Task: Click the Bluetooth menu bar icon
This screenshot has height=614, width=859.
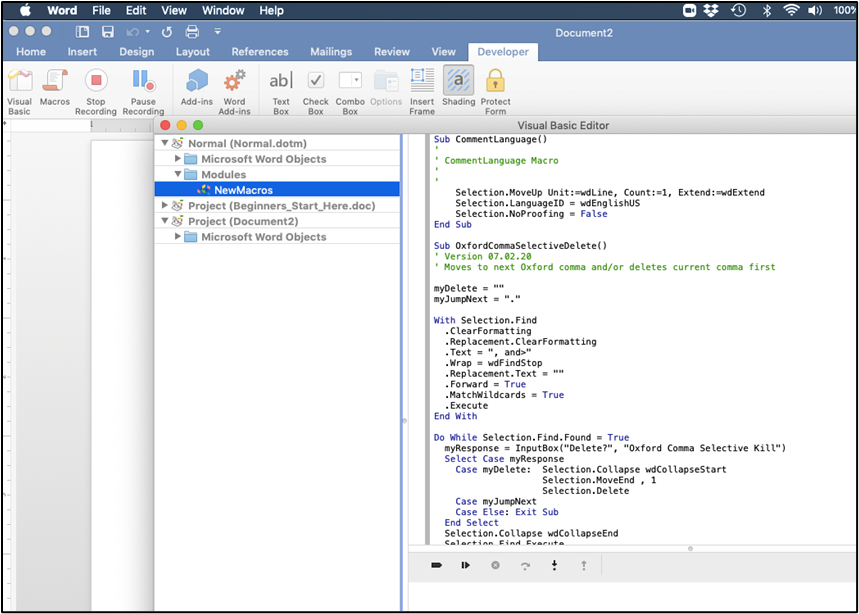Action: [767, 10]
